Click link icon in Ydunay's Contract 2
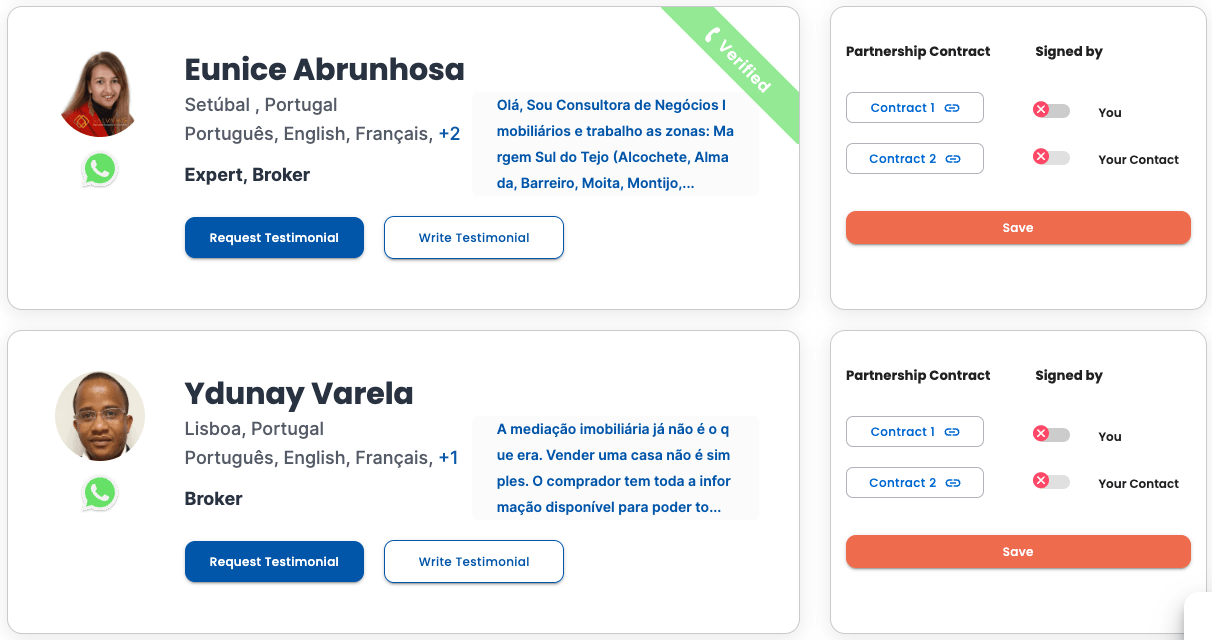This screenshot has width=1212, height=640. [953, 483]
